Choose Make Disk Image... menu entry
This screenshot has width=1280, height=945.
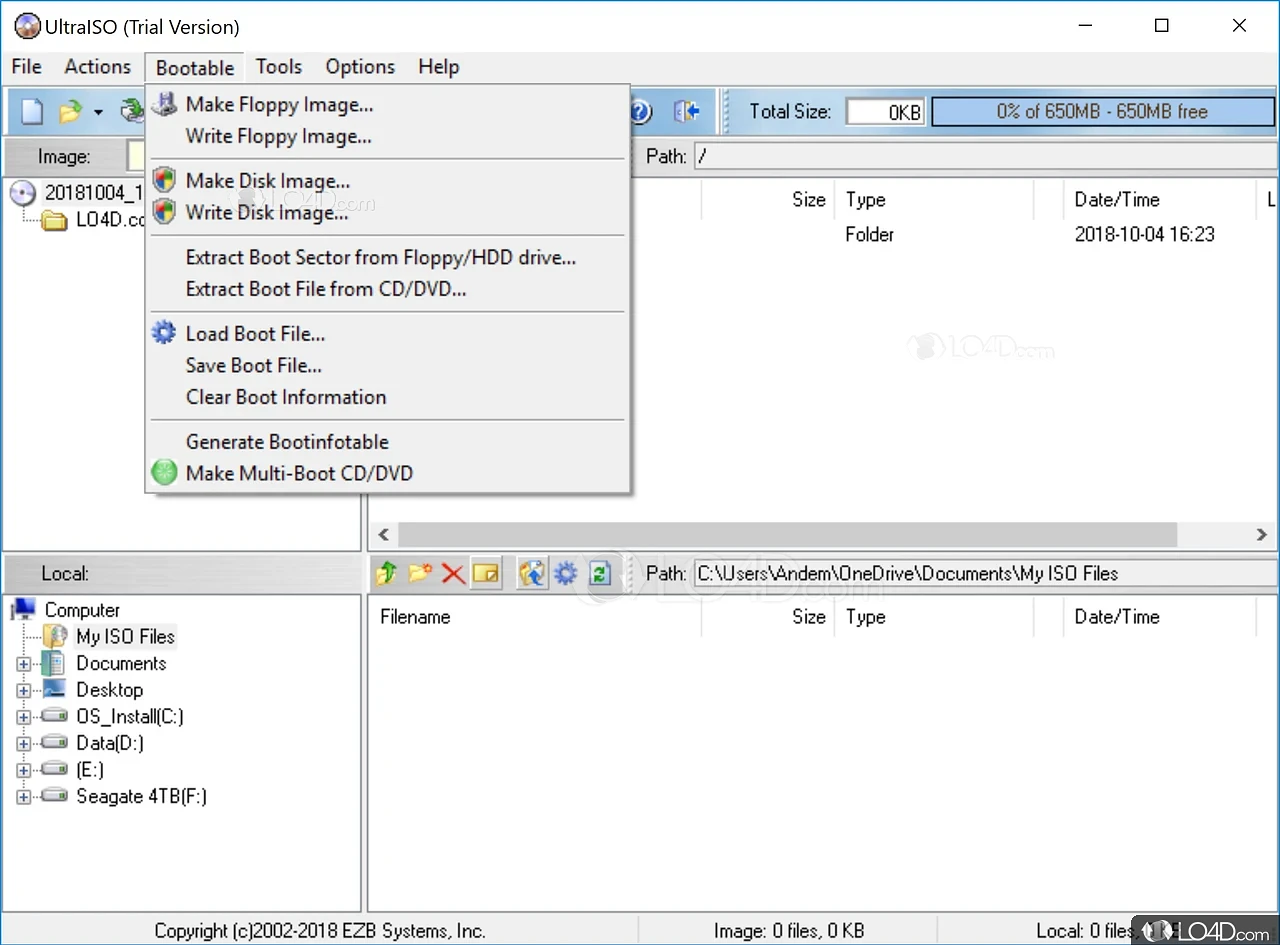(388, 181)
